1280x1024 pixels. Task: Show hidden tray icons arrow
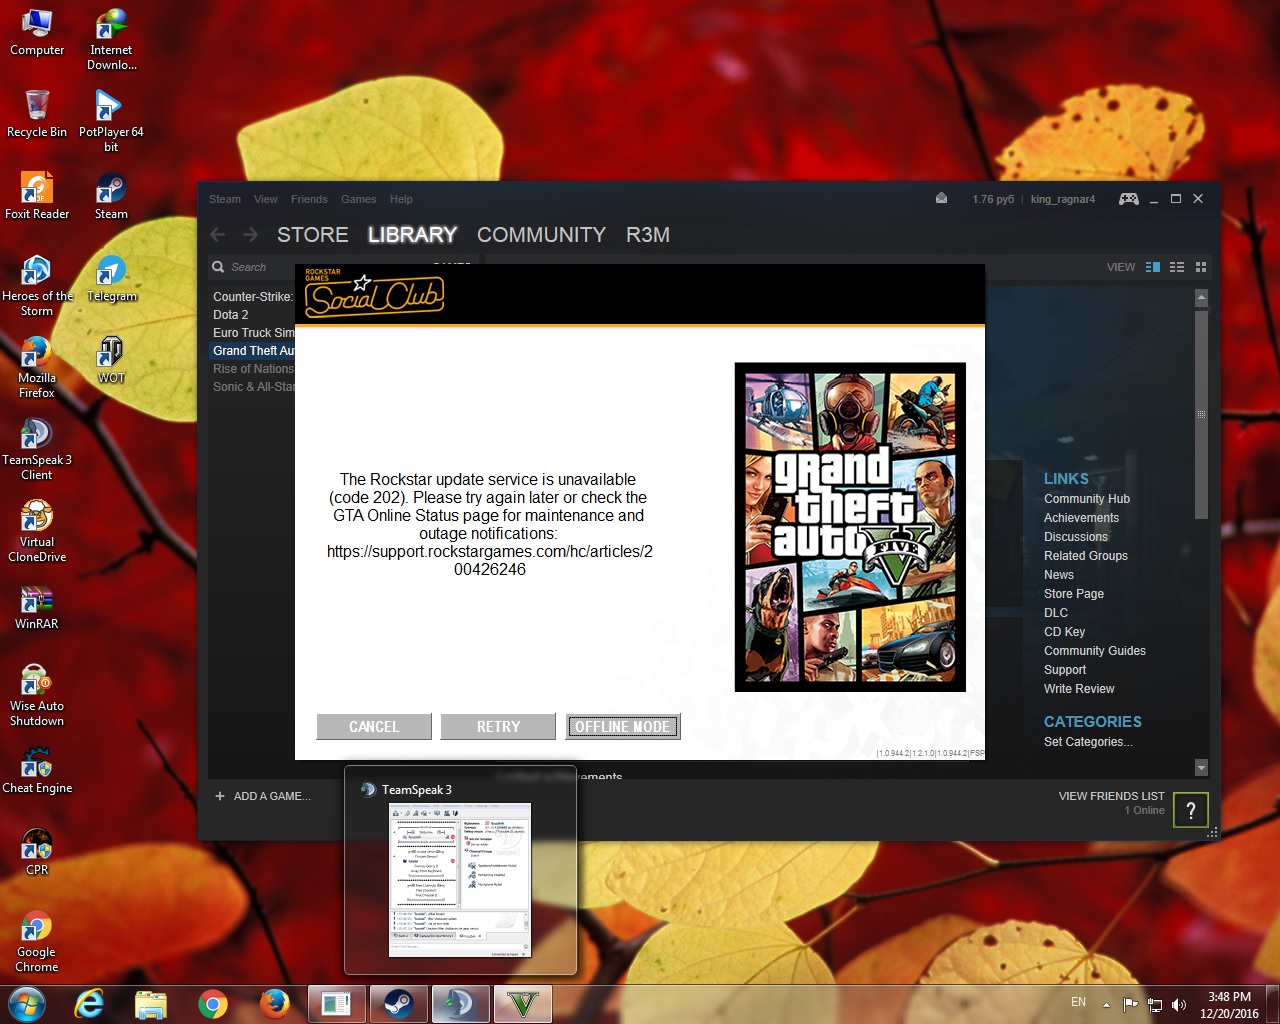coord(1106,1004)
